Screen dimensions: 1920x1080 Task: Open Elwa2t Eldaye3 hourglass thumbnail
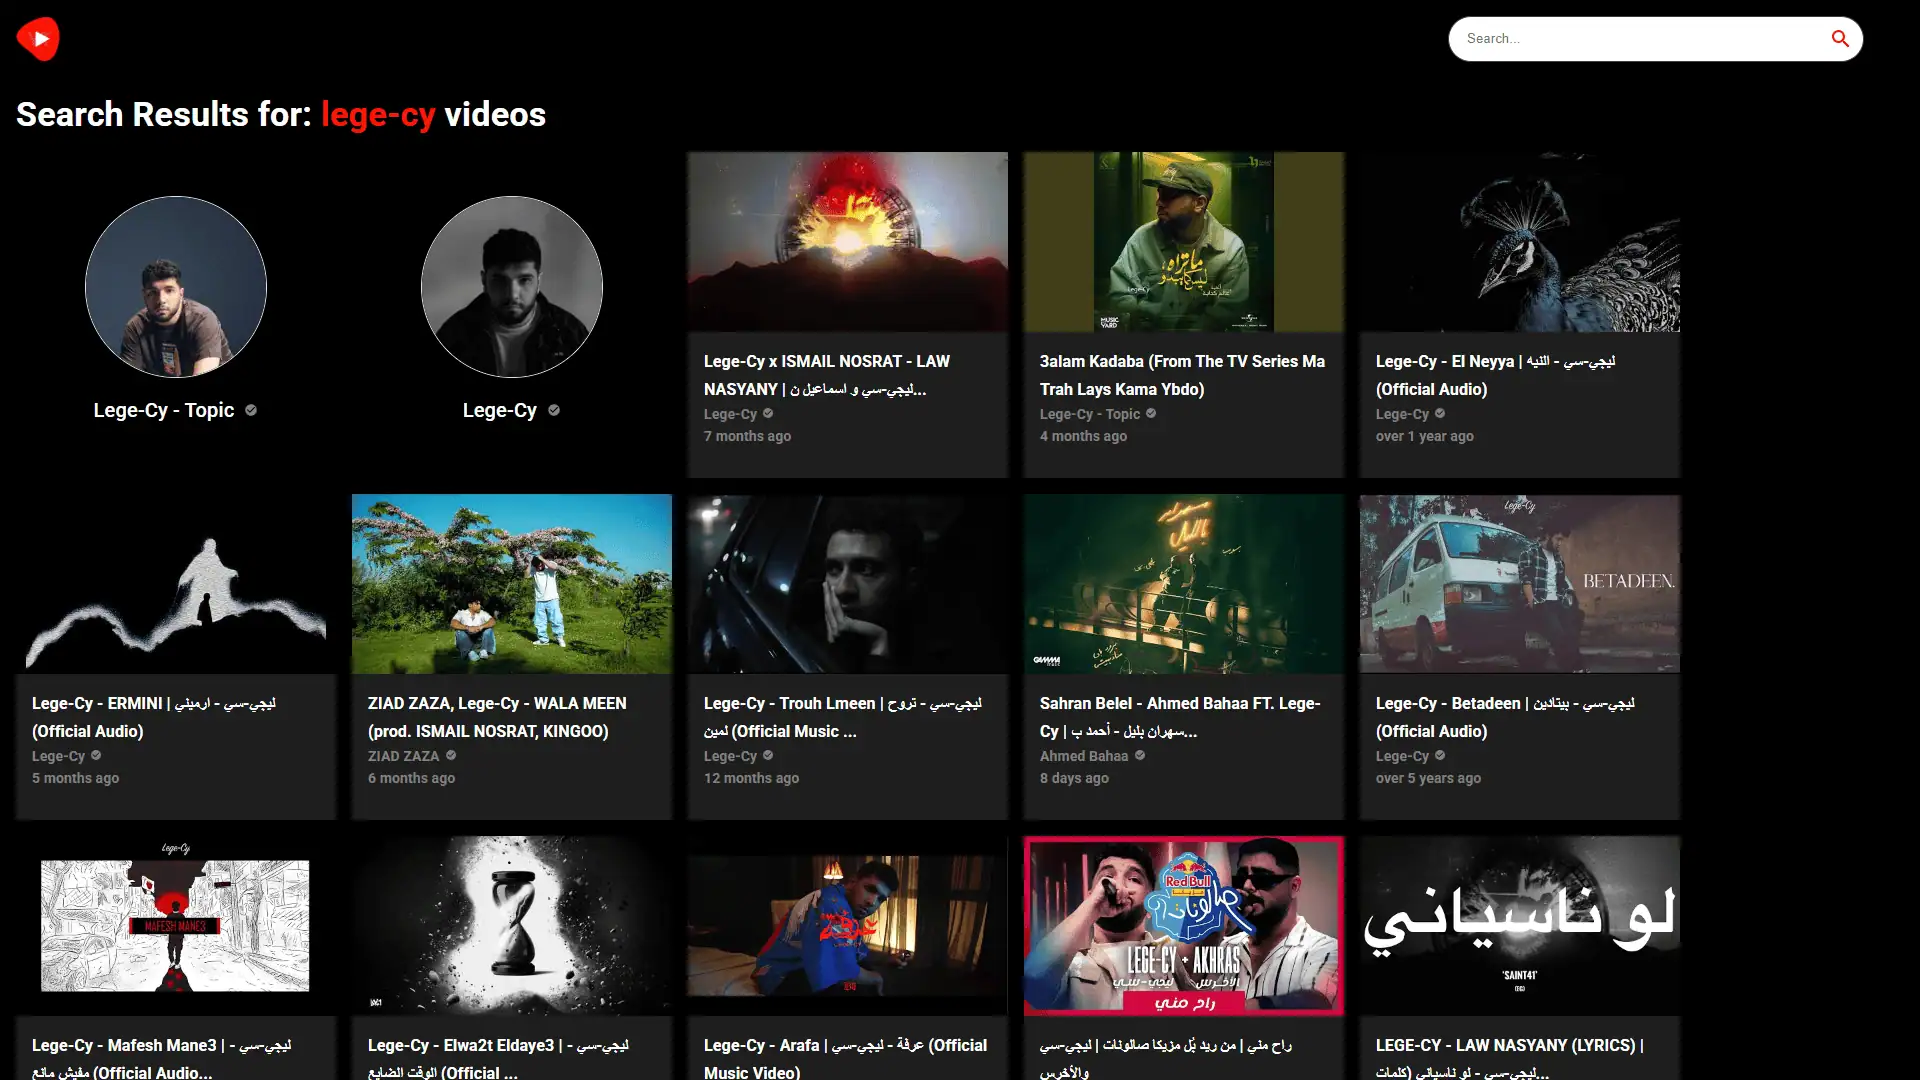coord(512,926)
